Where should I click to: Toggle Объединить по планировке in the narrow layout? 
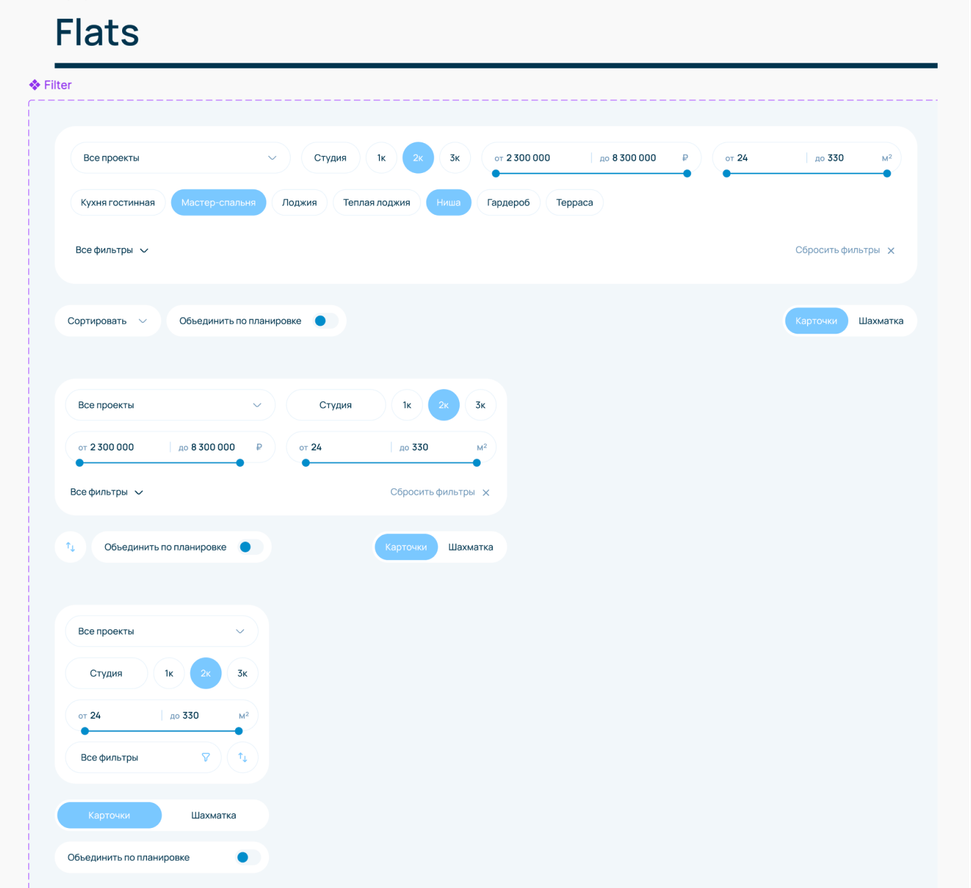(x=248, y=857)
